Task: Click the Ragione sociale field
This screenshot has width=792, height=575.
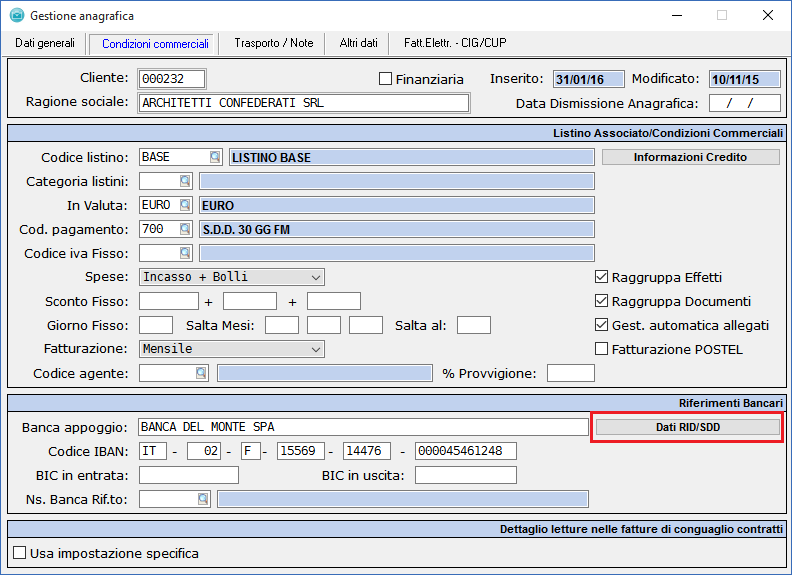Action: 304,103
